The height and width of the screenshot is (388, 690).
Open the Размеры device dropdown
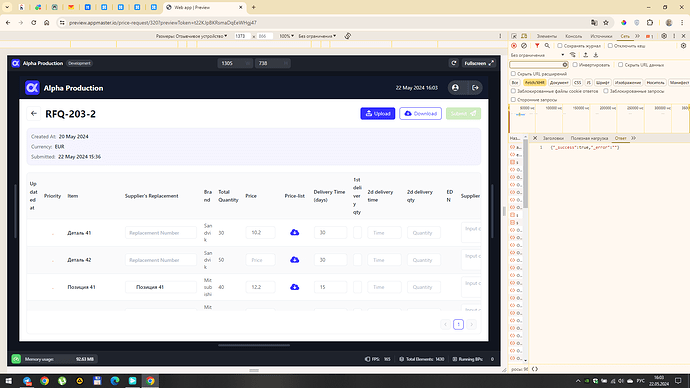pyautogui.click(x=191, y=36)
